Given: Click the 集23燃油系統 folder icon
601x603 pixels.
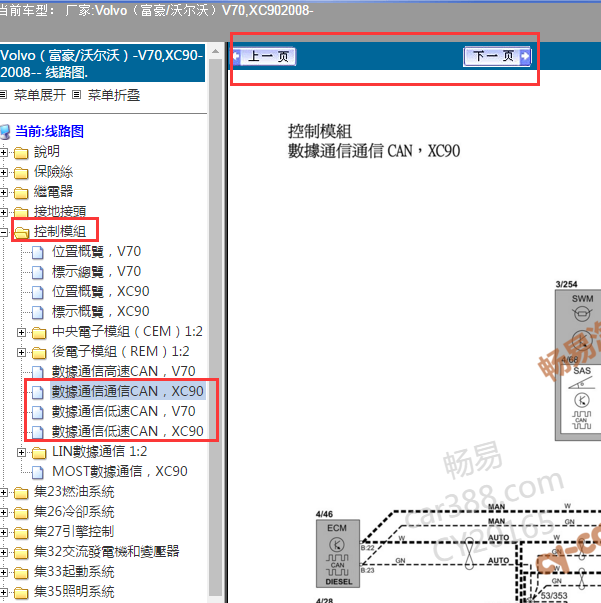Looking at the screenshot, I should point(21,493).
